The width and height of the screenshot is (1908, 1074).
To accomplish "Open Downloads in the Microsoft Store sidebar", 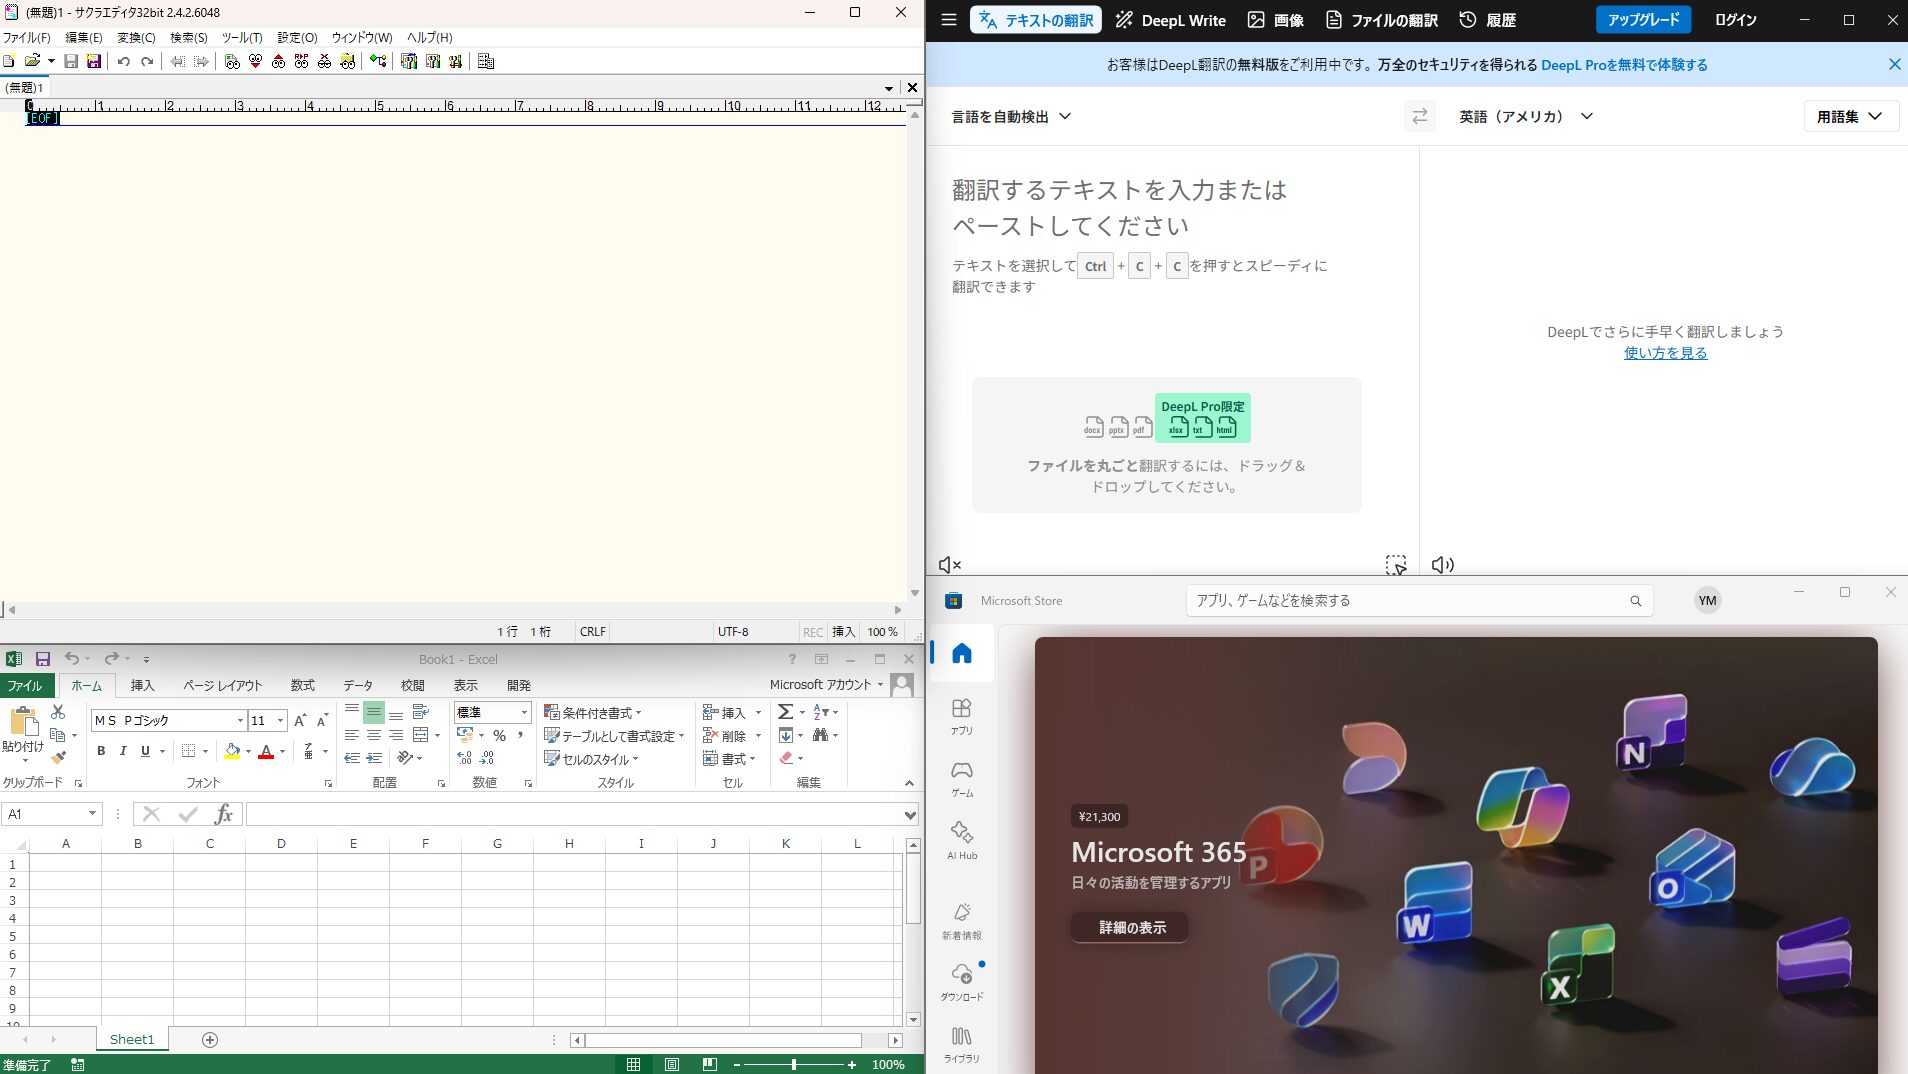I will click(961, 981).
